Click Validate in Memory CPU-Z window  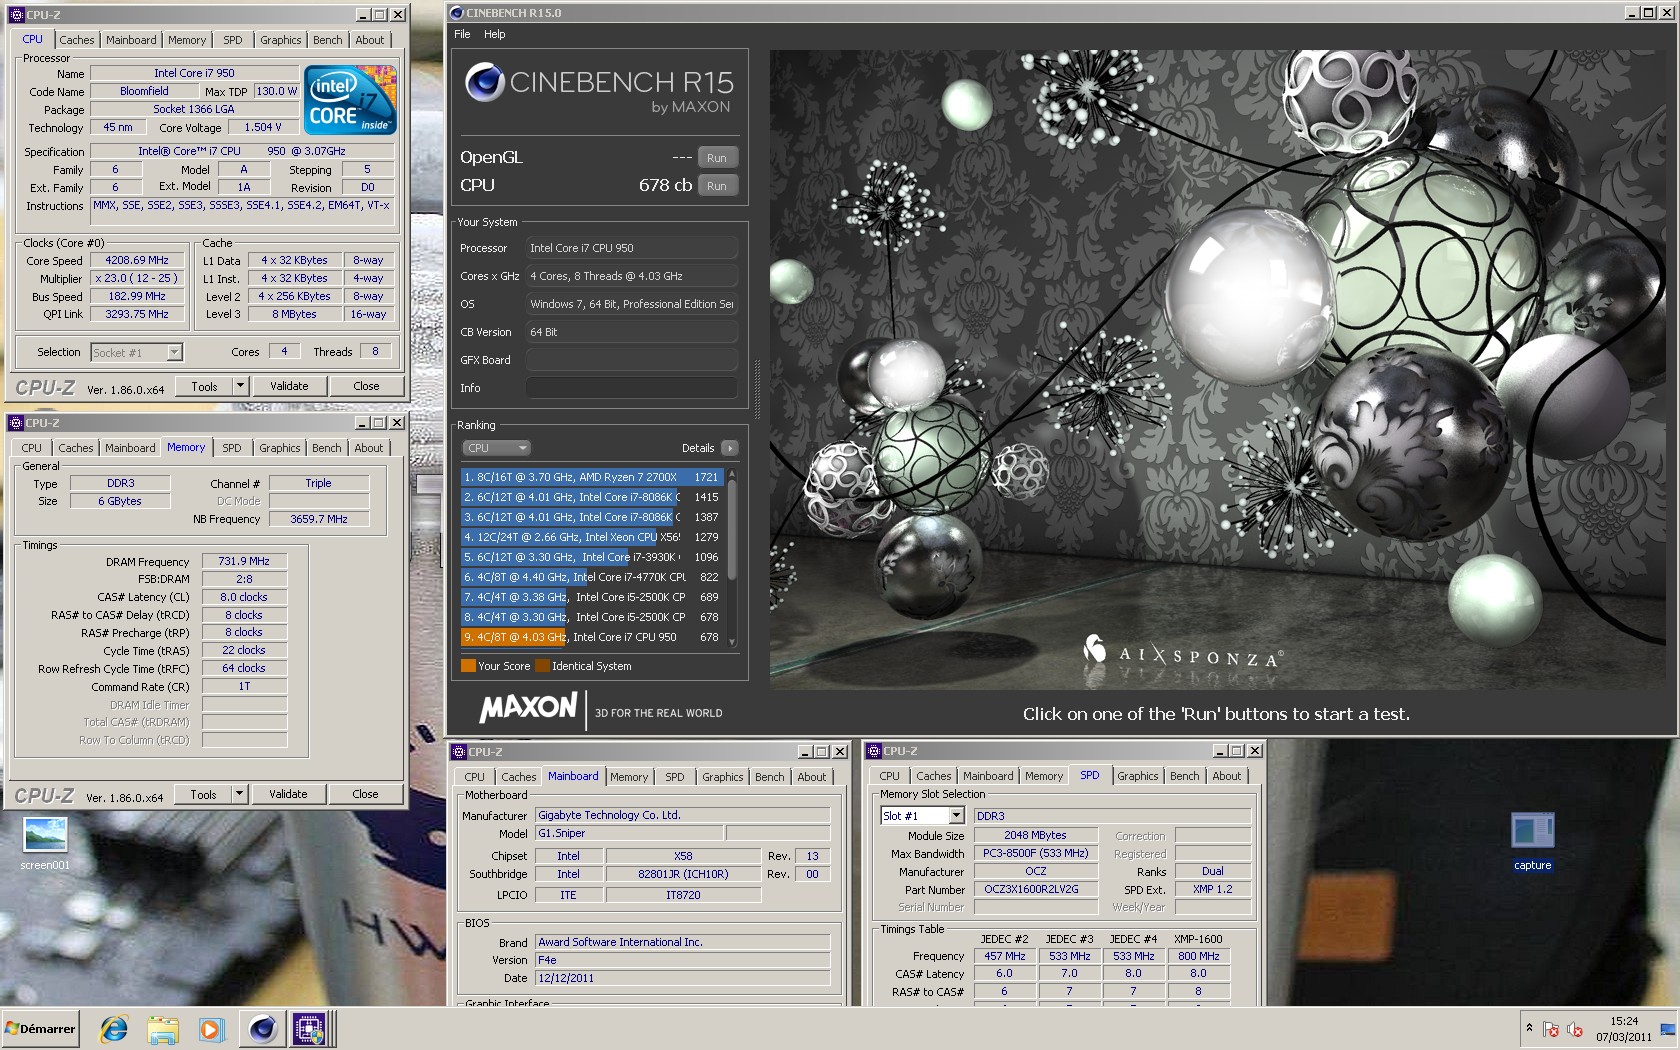pyautogui.click(x=288, y=794)
